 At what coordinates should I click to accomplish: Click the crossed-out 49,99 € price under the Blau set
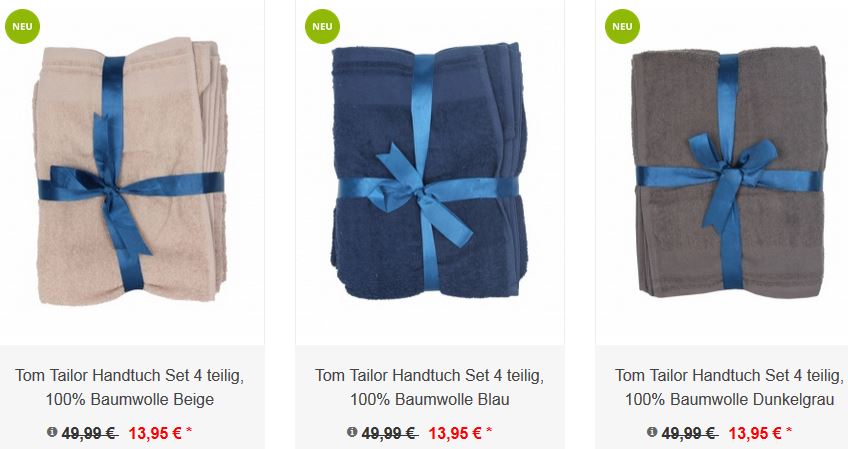pos(390,433)
